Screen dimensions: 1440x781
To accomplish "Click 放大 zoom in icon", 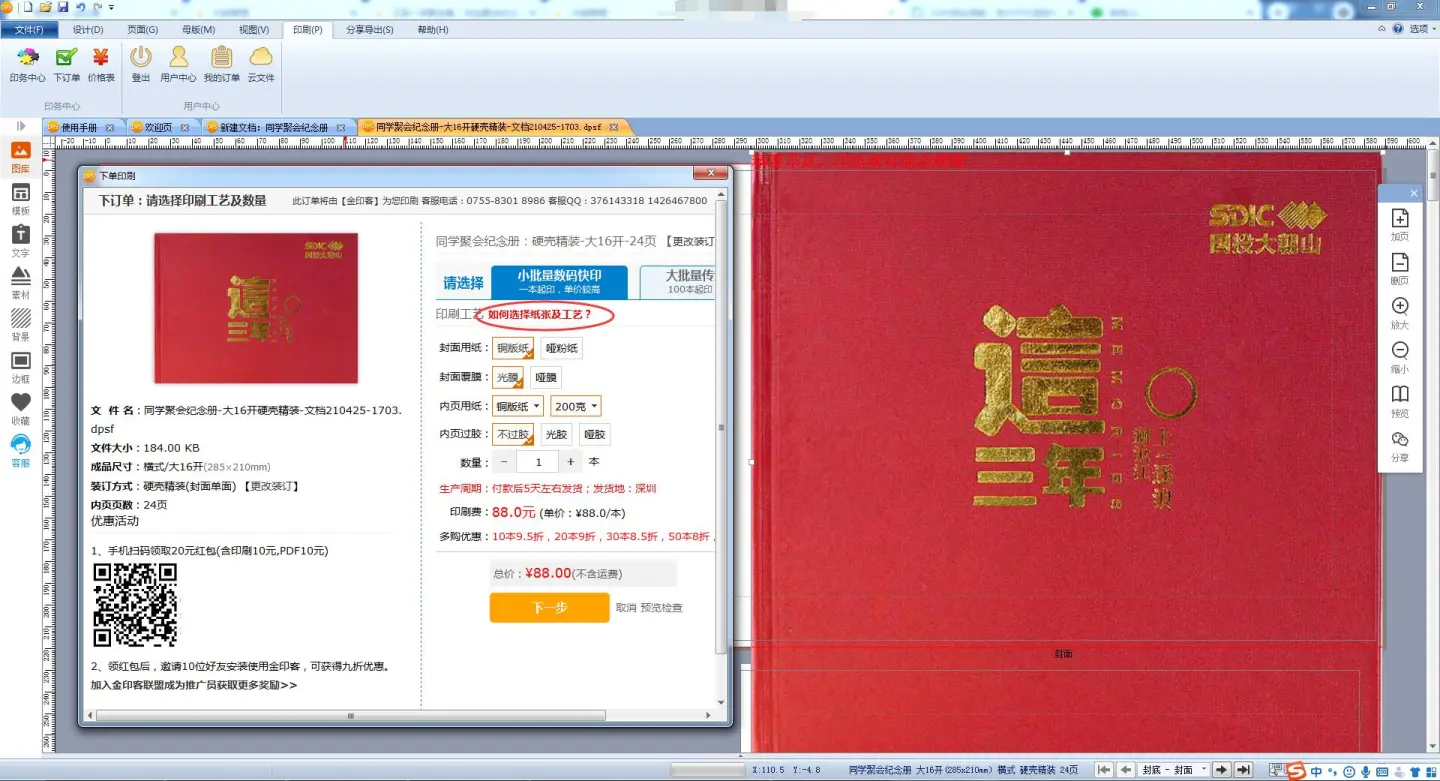I will pos(1400,314).
